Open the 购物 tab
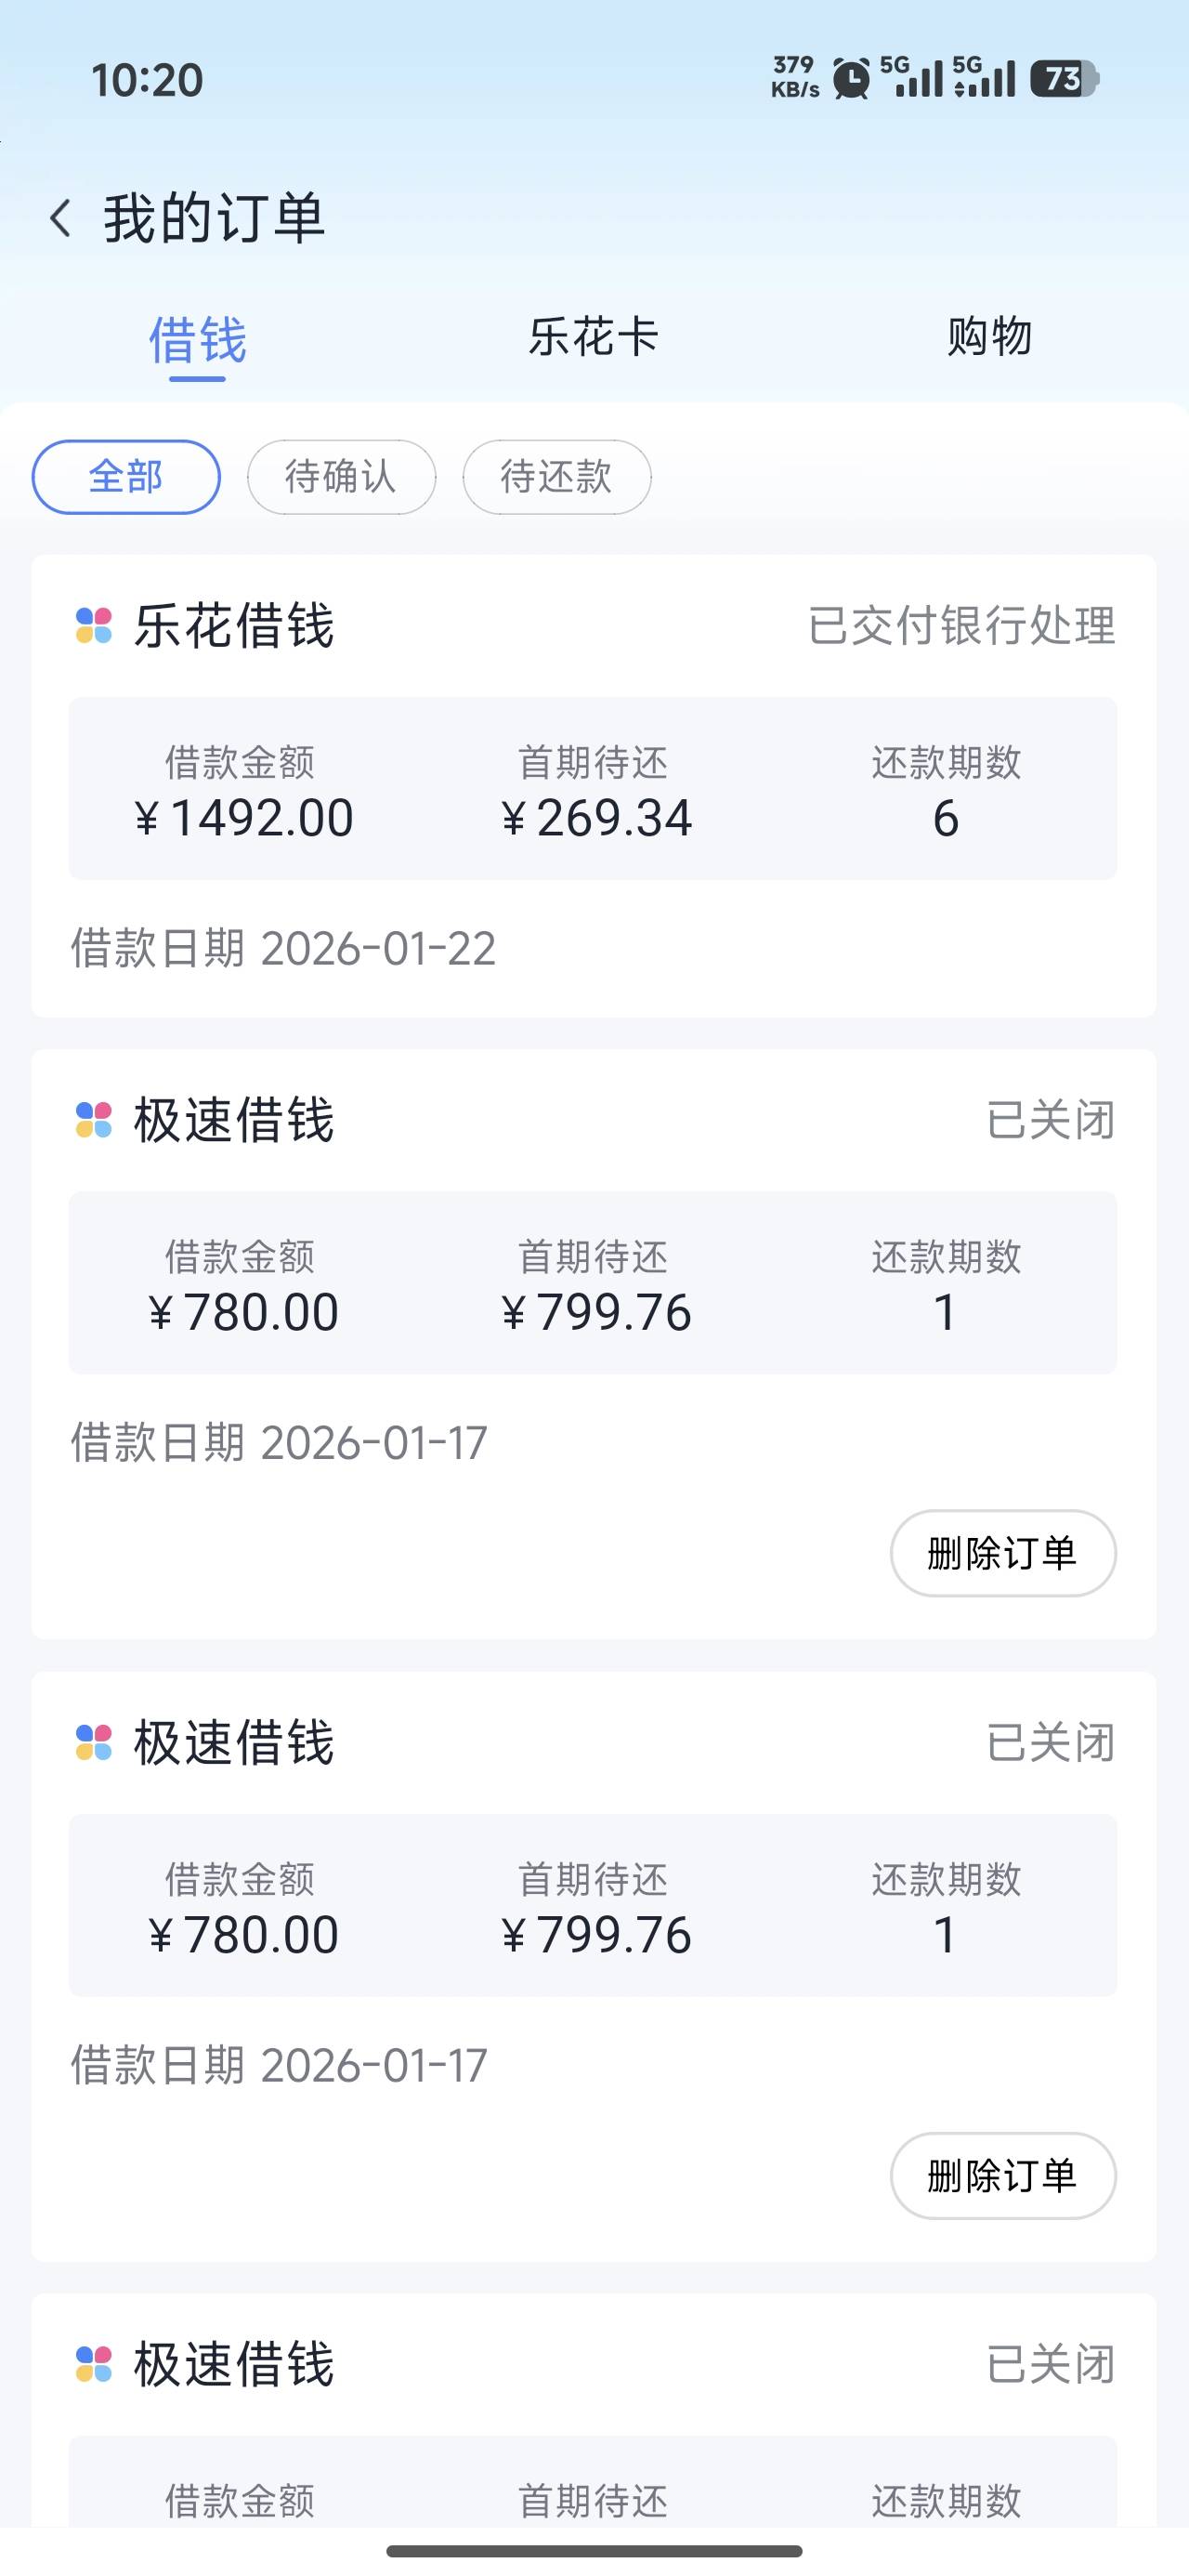The image size is (1189, 2576). 989,337
